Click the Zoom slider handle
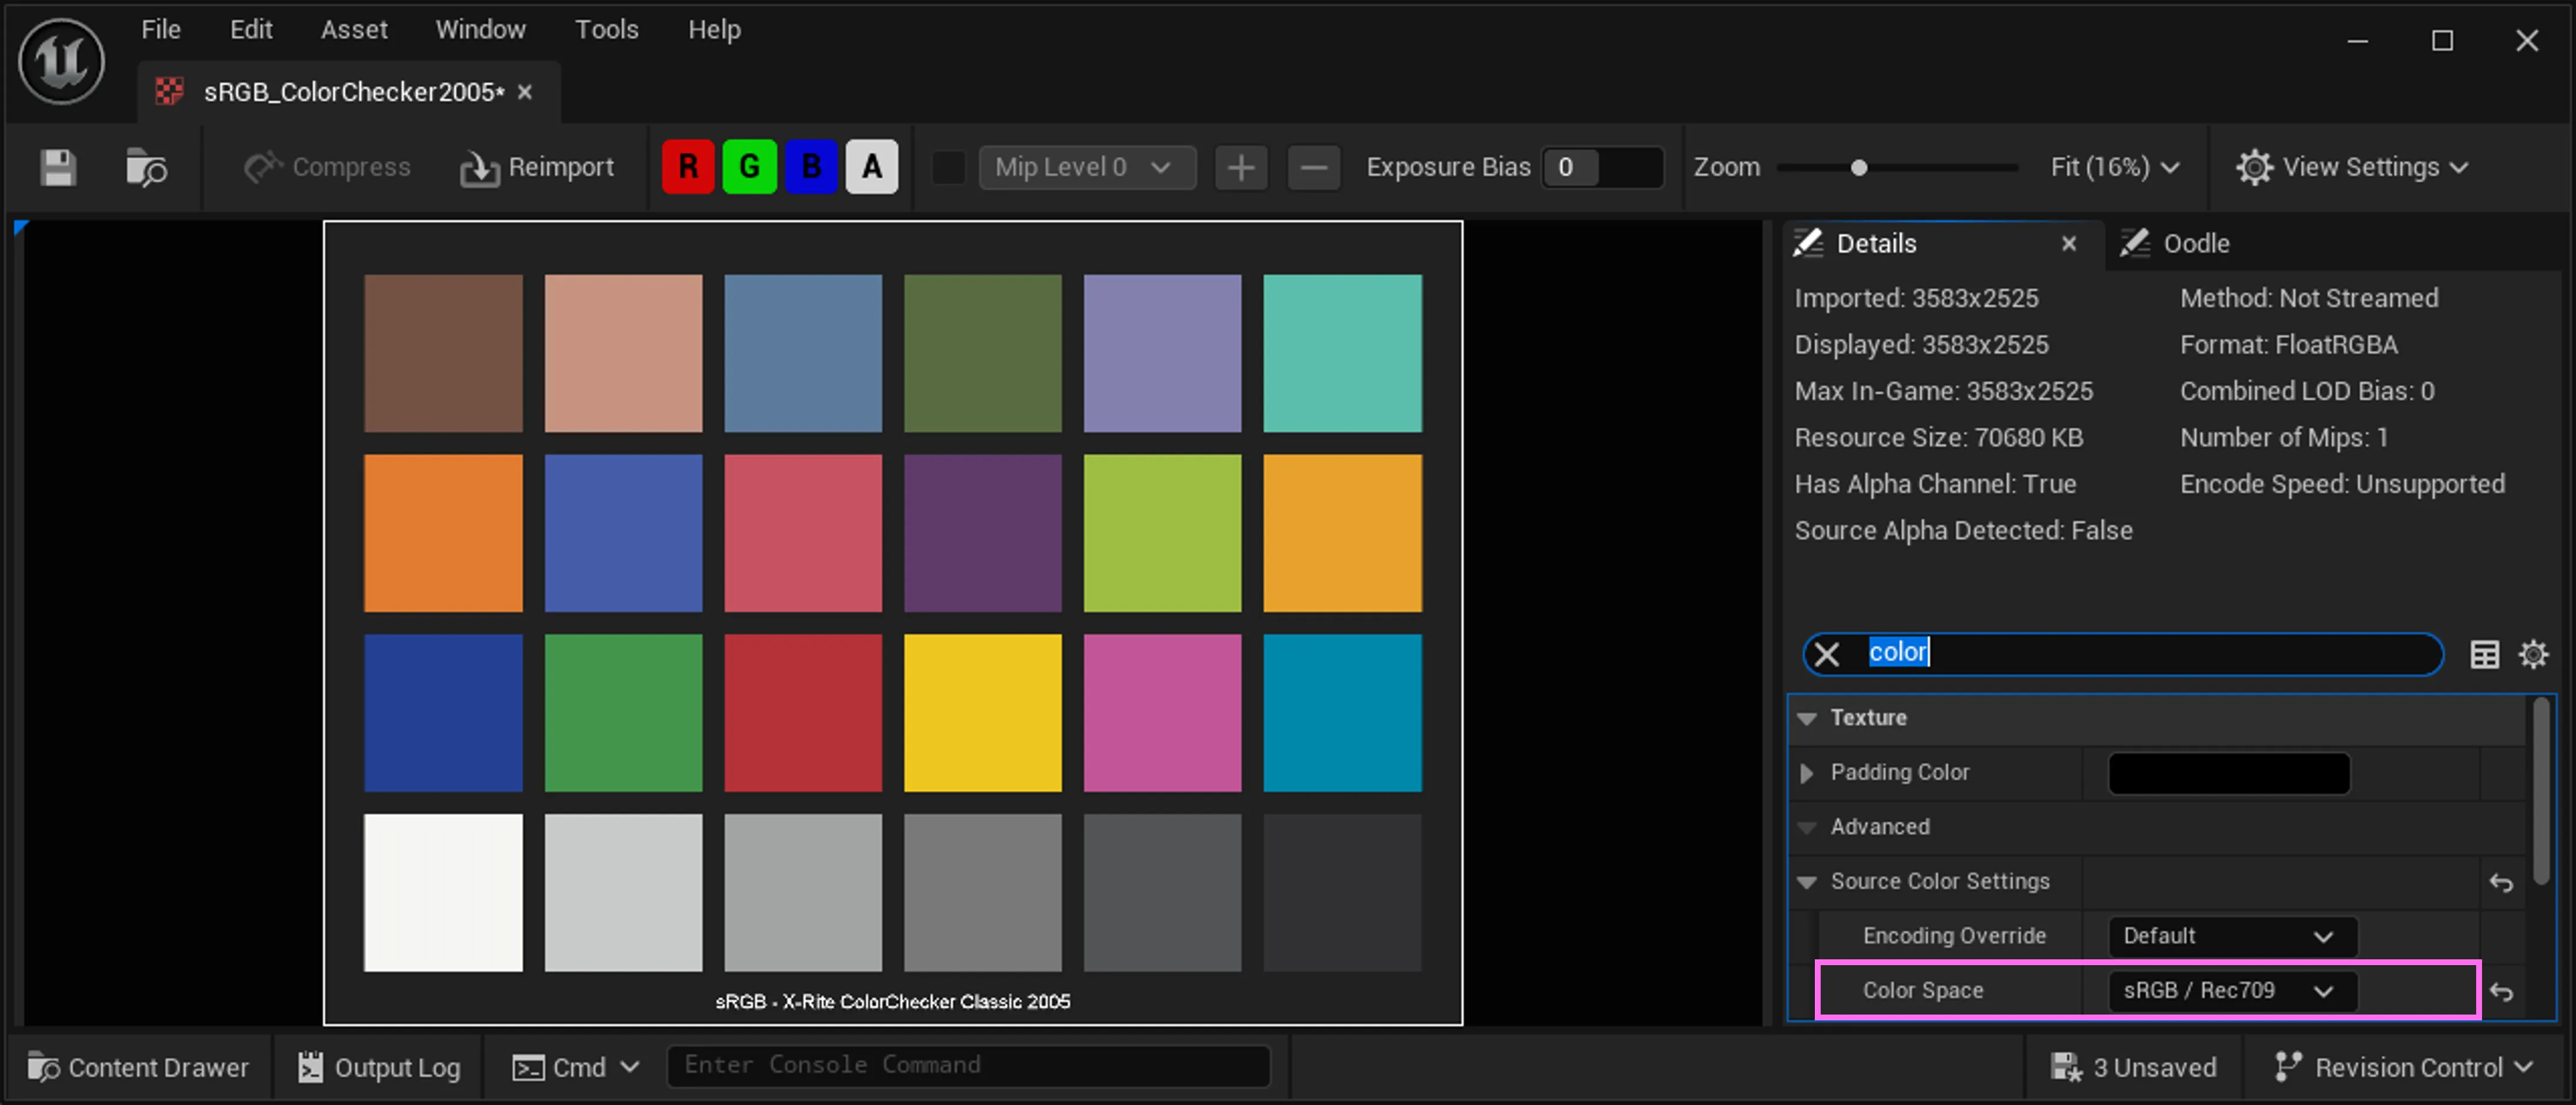This screenshot has width=2576, height=1105. click(x=1859, y=167)
